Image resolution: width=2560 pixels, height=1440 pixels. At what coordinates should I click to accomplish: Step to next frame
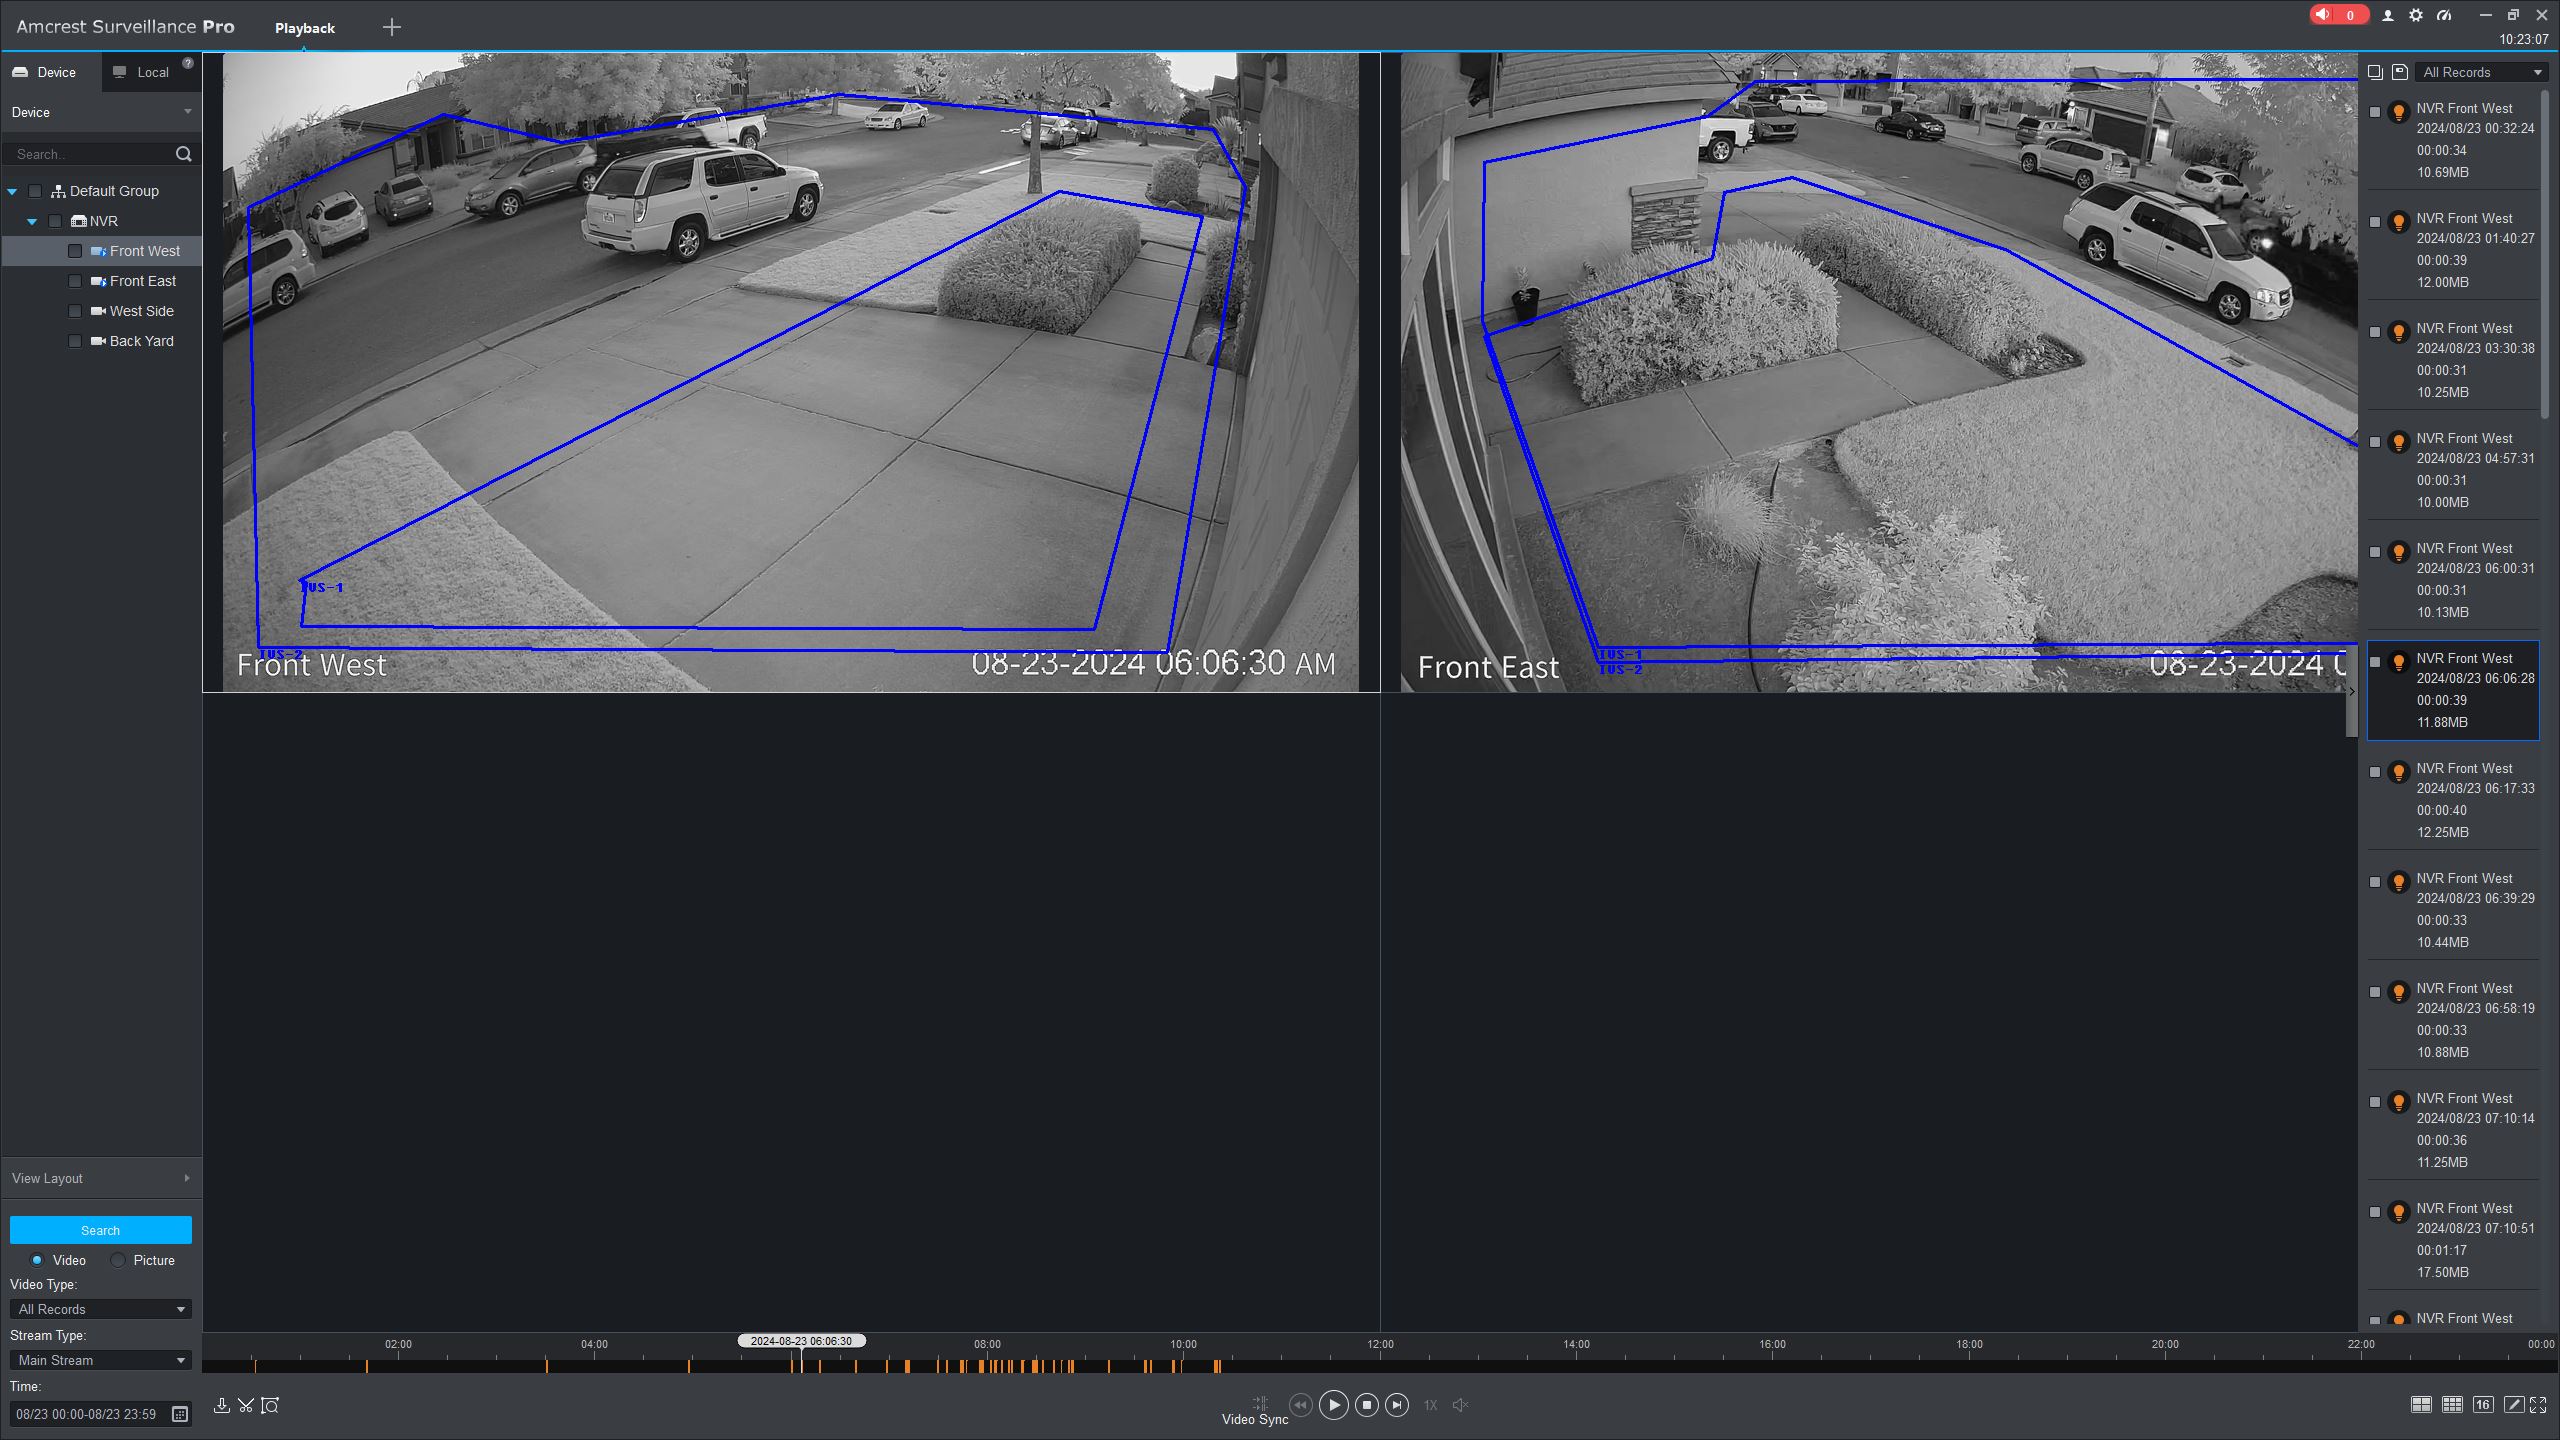pos(1398,1405)
